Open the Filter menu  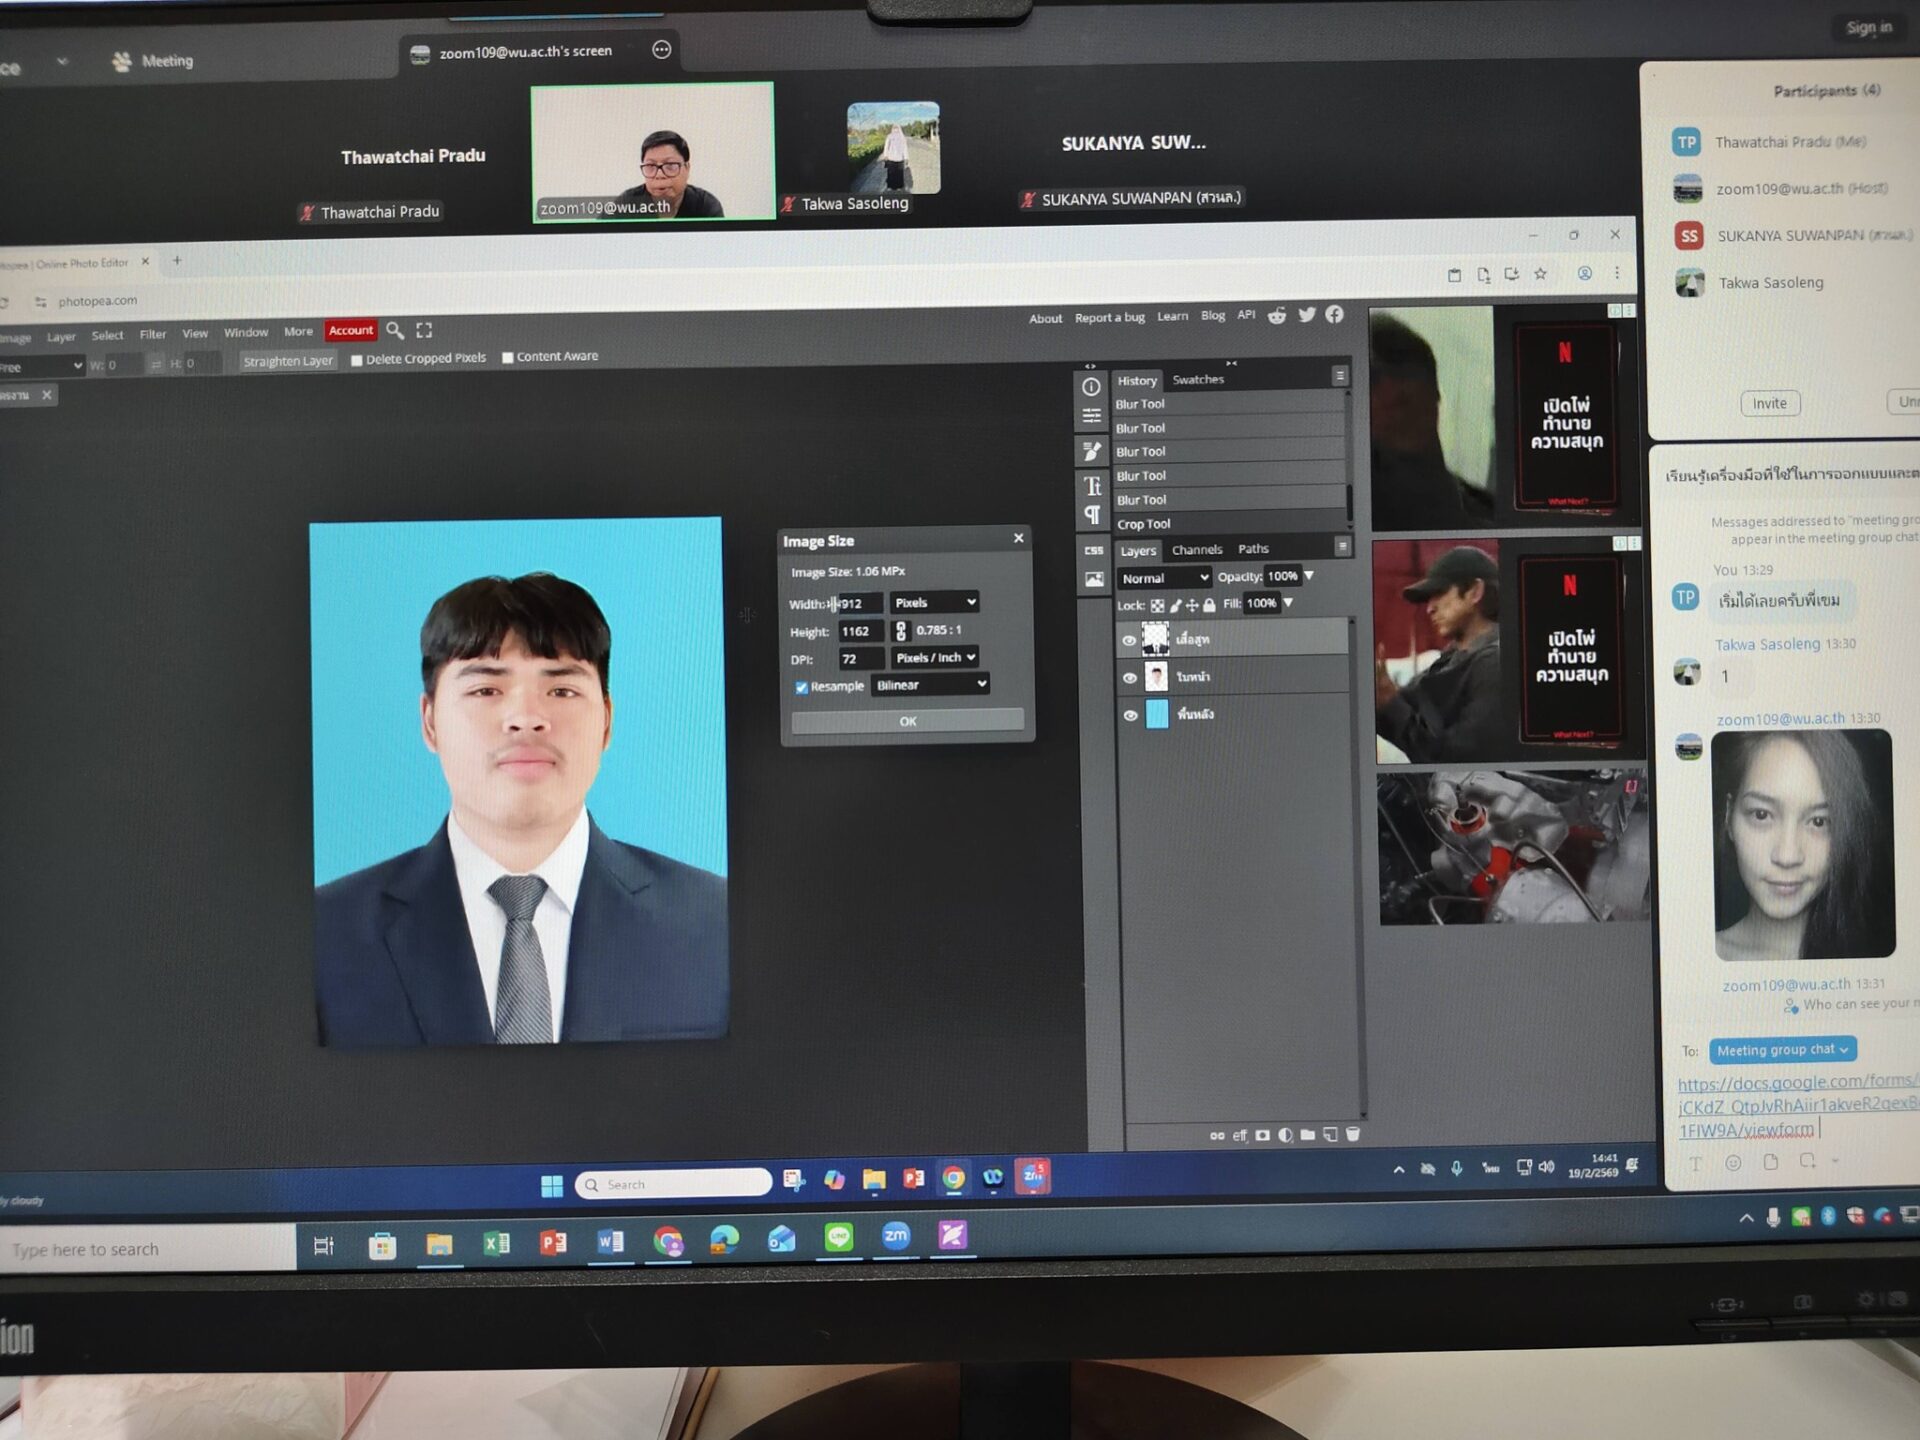152,335
